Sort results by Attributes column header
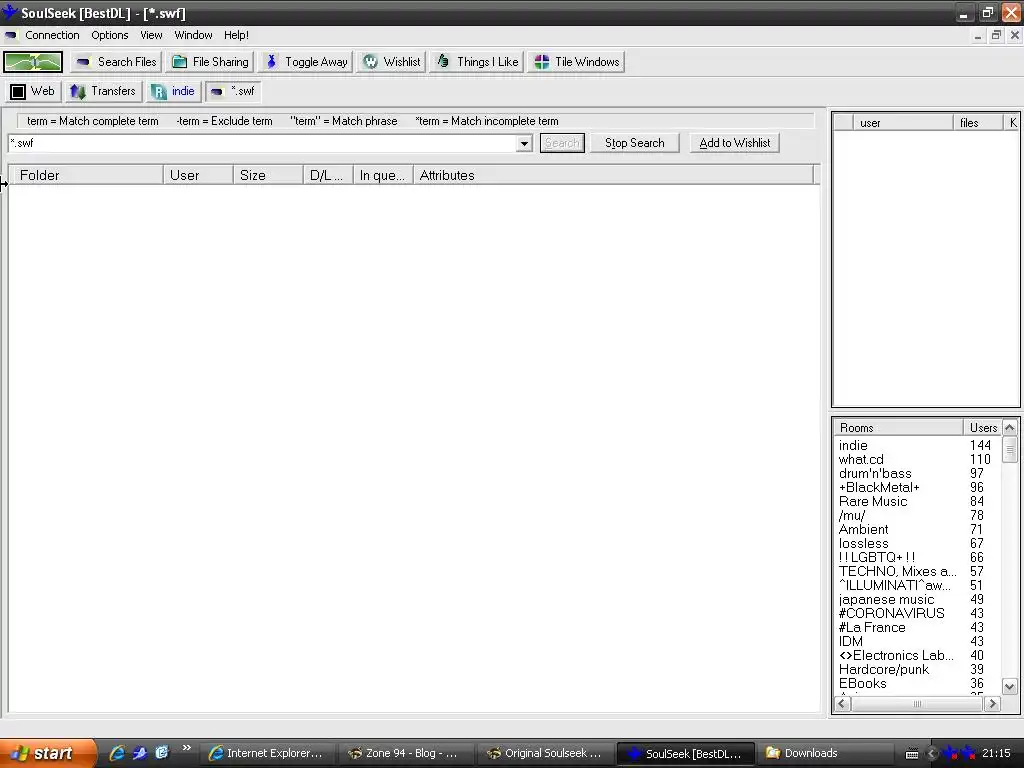 (x=613, y=175)
